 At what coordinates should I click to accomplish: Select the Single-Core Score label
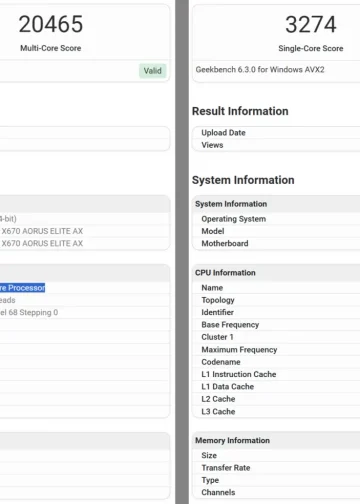pyautogui.click(x=311, y=48)
